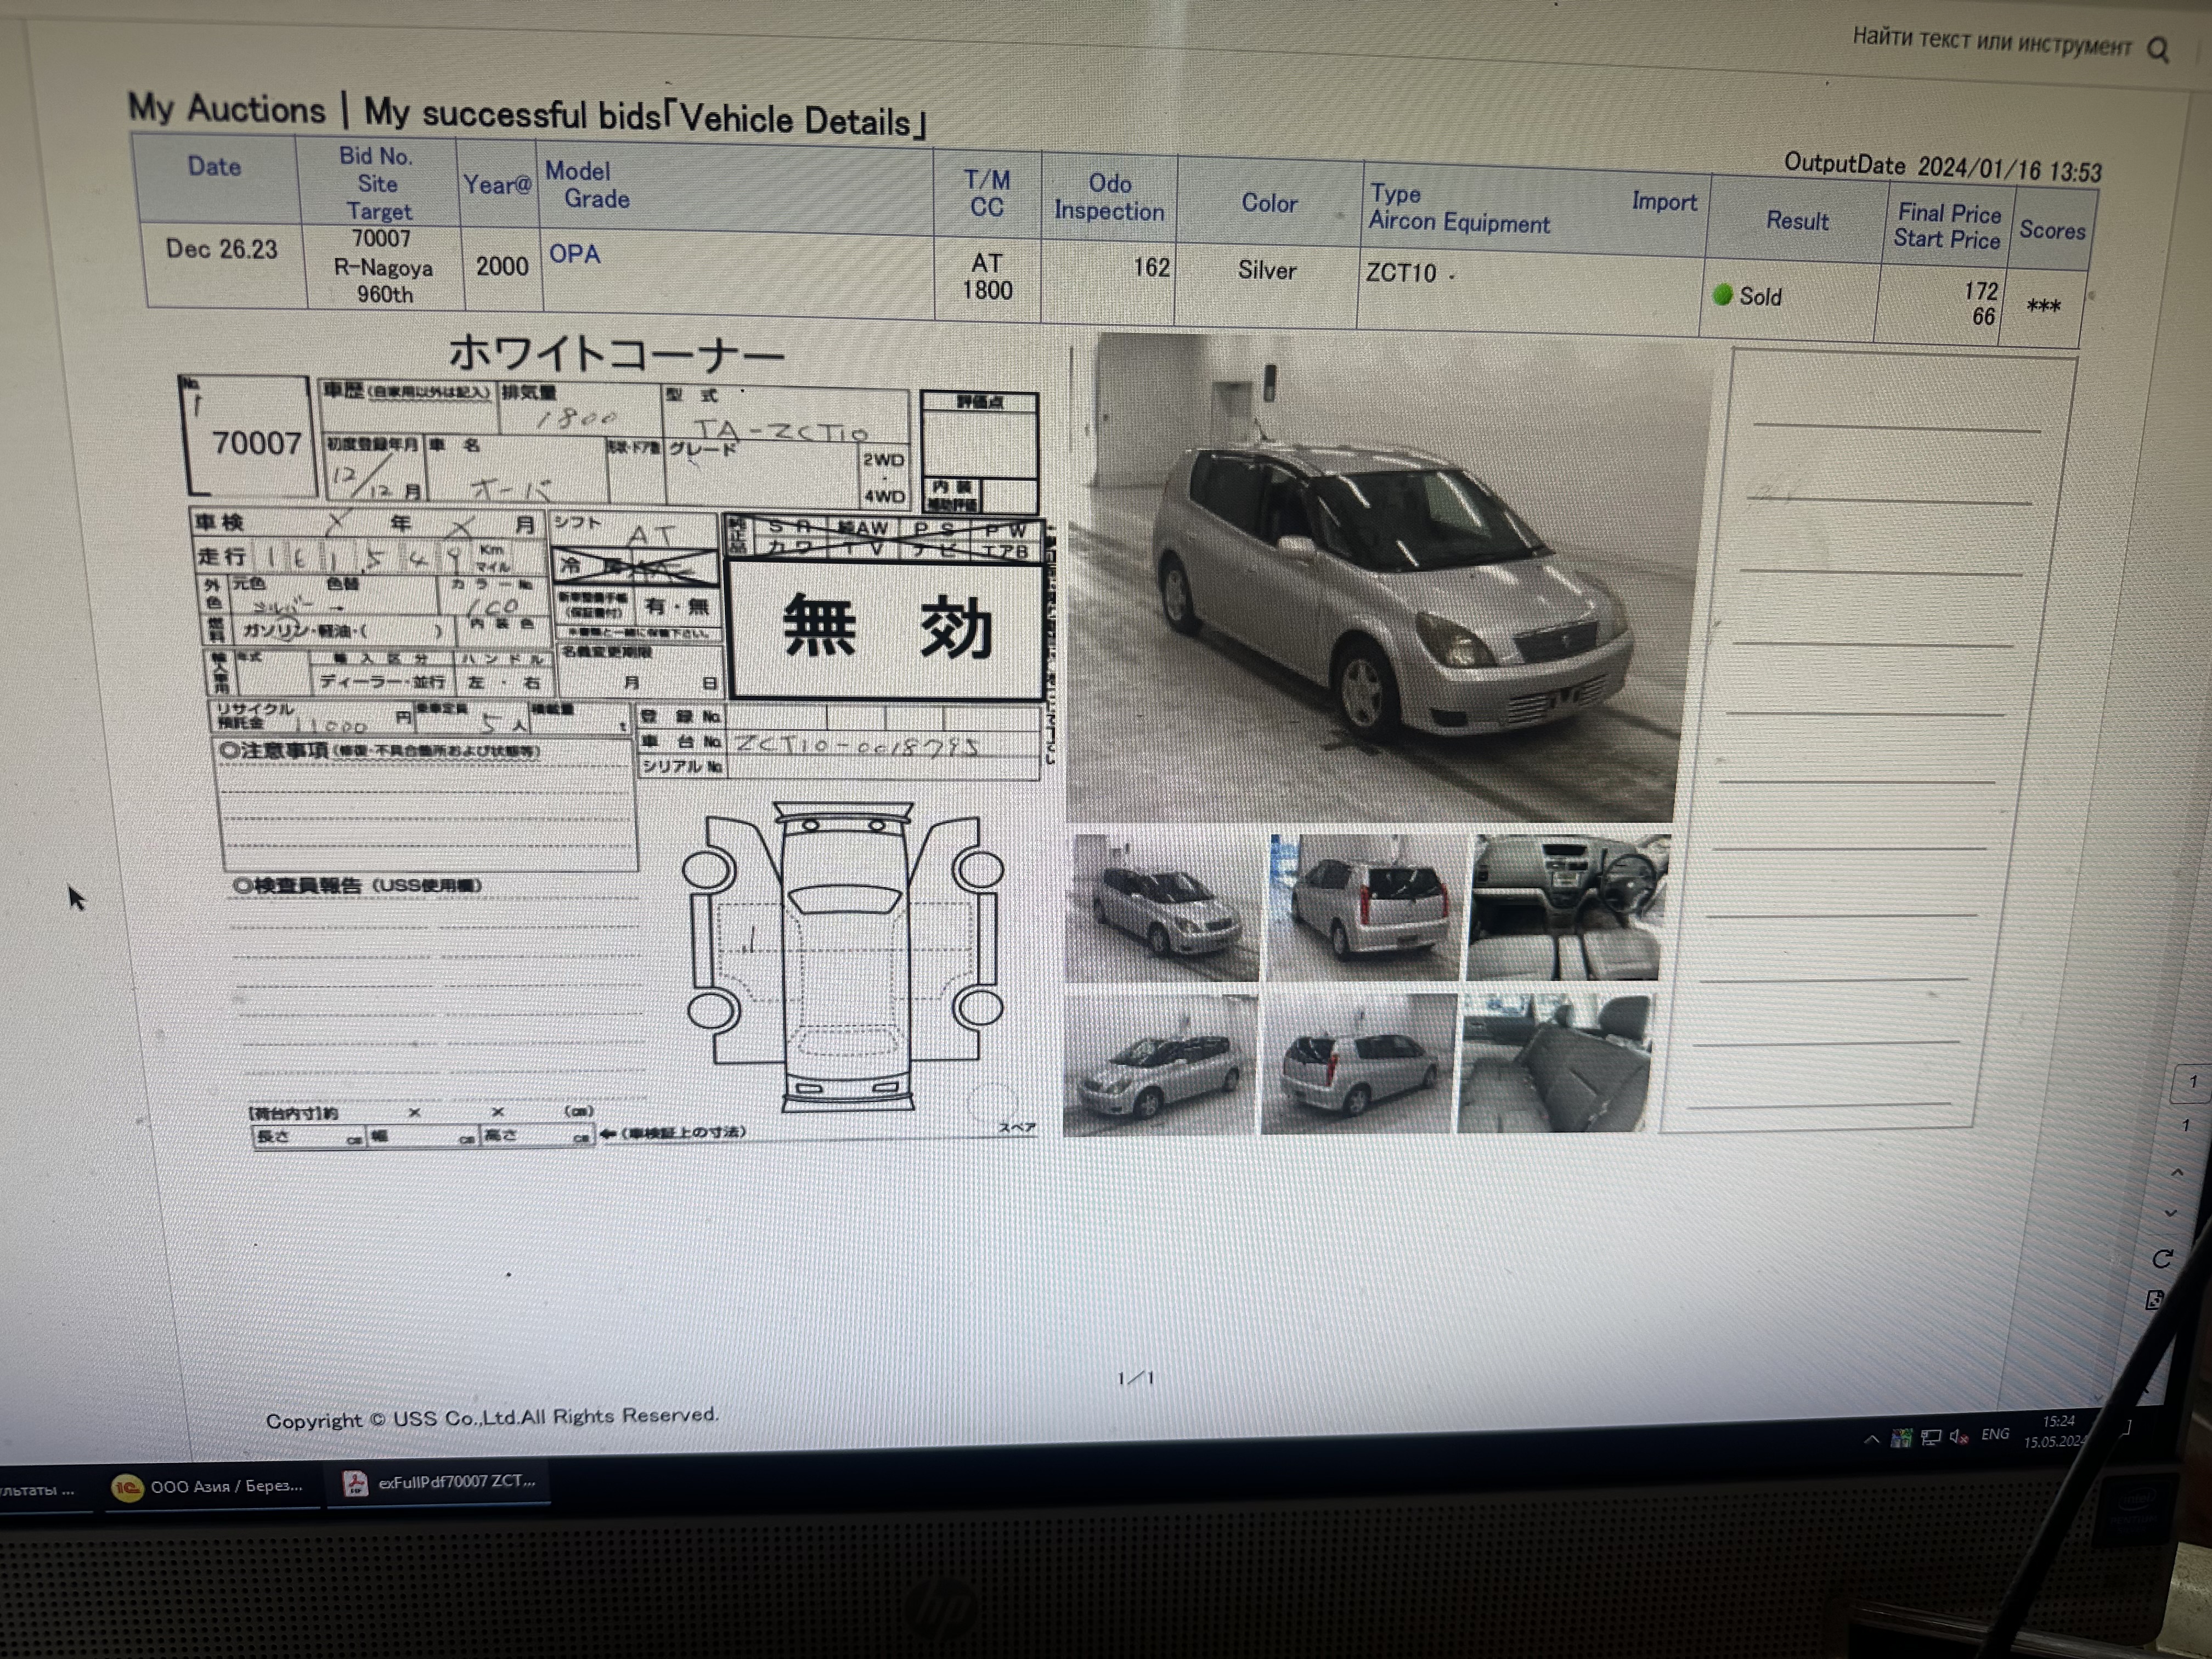This screenshot has height=1659, width=2212.
Task: Click bid number '70007' in the table row
Action: point(380,239)
